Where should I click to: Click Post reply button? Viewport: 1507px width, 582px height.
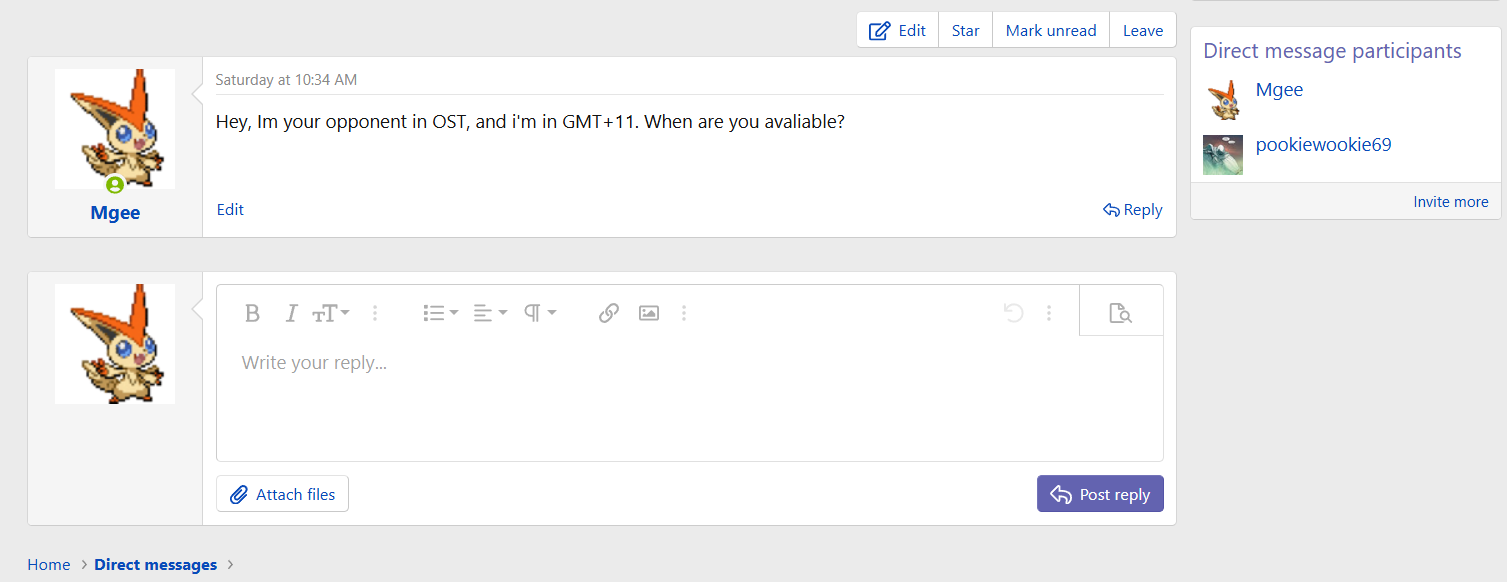click(1100, 494)
